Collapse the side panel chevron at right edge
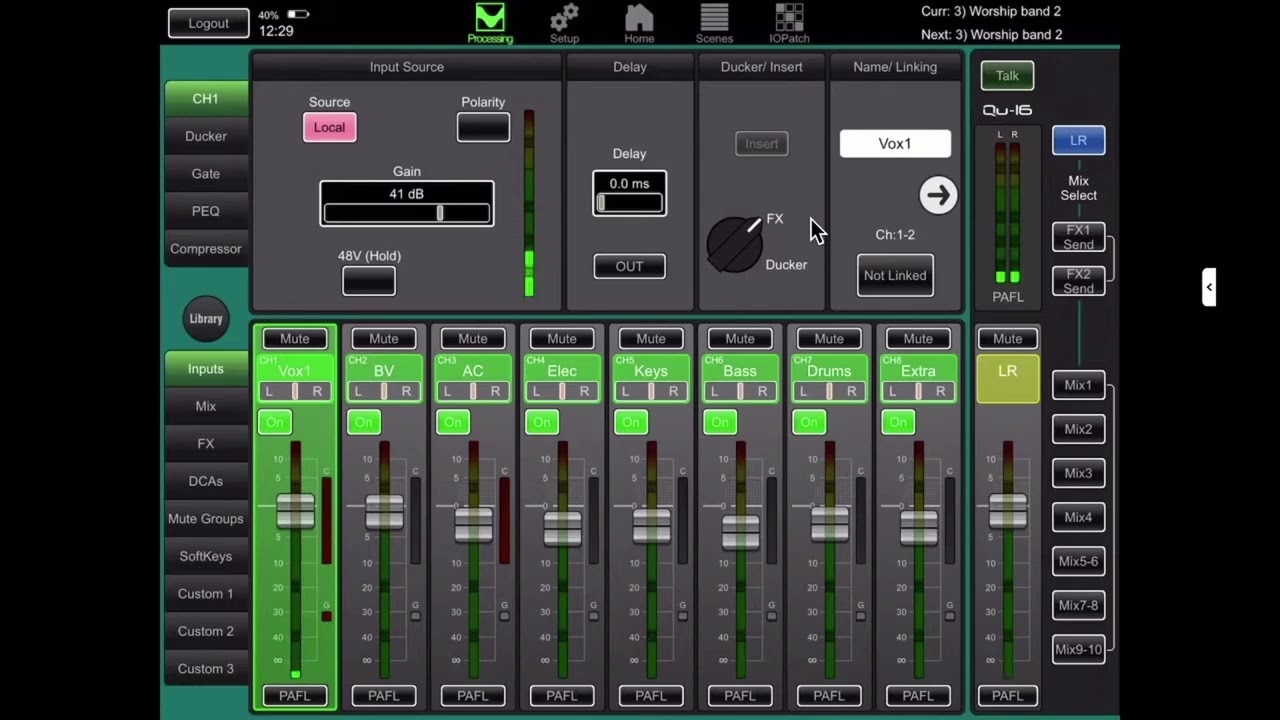The height and width of the screenshot is (720, 1280). click(1209, 288)
